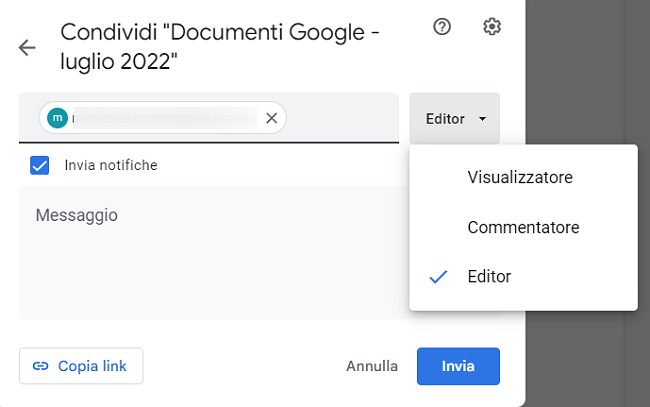Click the Copia link button
Image resolution: width=650 pixels, height=407 pixels.
(x=81, y=366)
